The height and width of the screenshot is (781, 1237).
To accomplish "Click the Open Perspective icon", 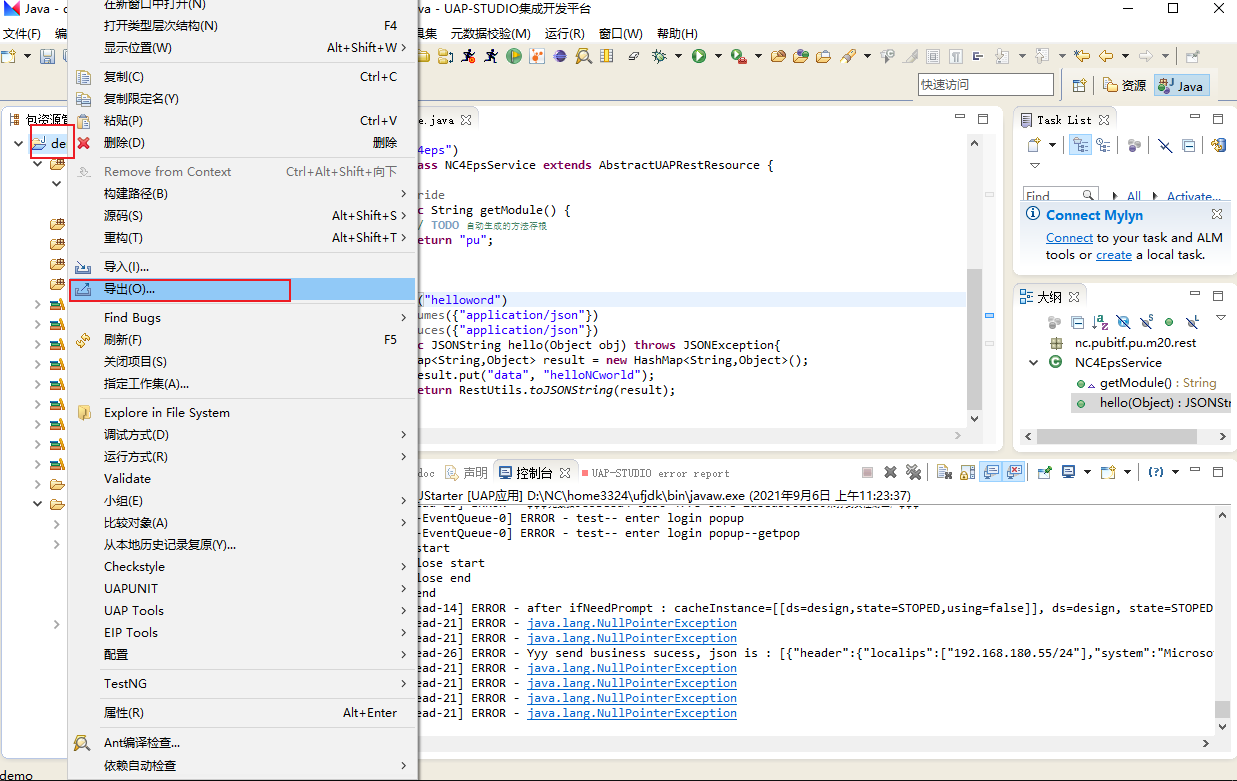I will click(1079, 86).
